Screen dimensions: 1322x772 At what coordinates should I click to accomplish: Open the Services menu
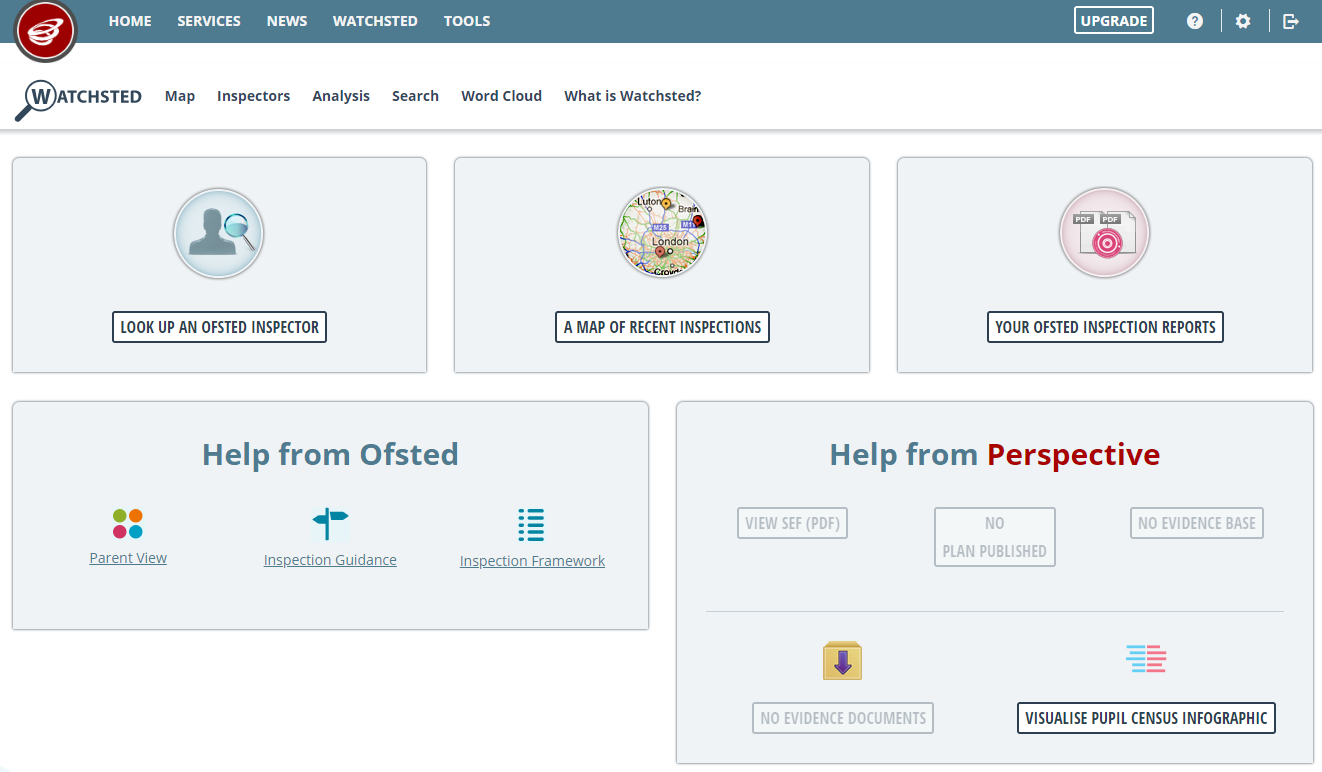(209, 21)
